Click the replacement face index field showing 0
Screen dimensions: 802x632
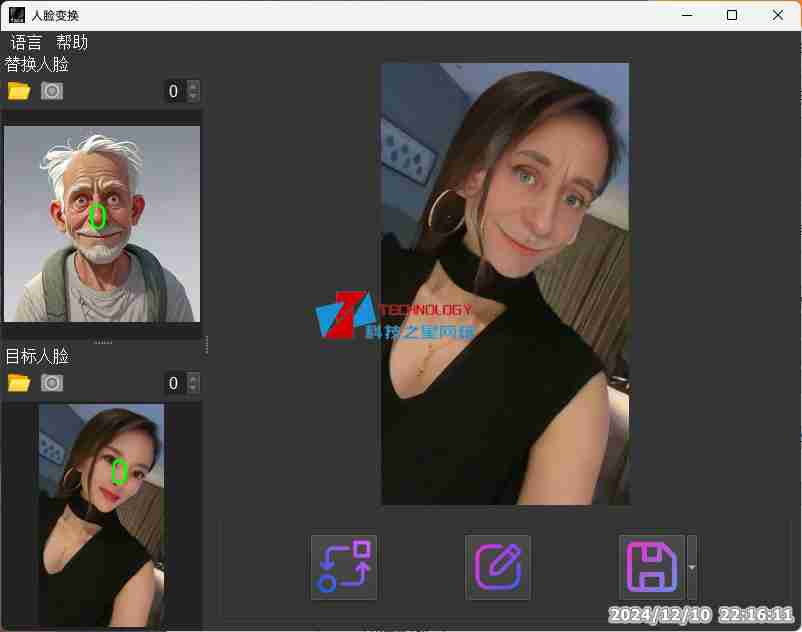173,91
